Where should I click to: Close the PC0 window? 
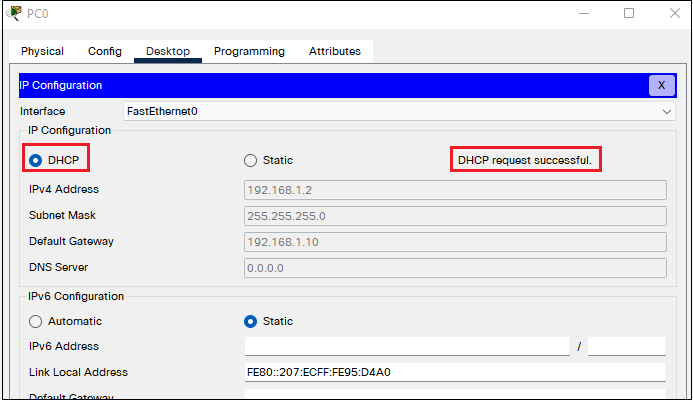tap(674, 13)
